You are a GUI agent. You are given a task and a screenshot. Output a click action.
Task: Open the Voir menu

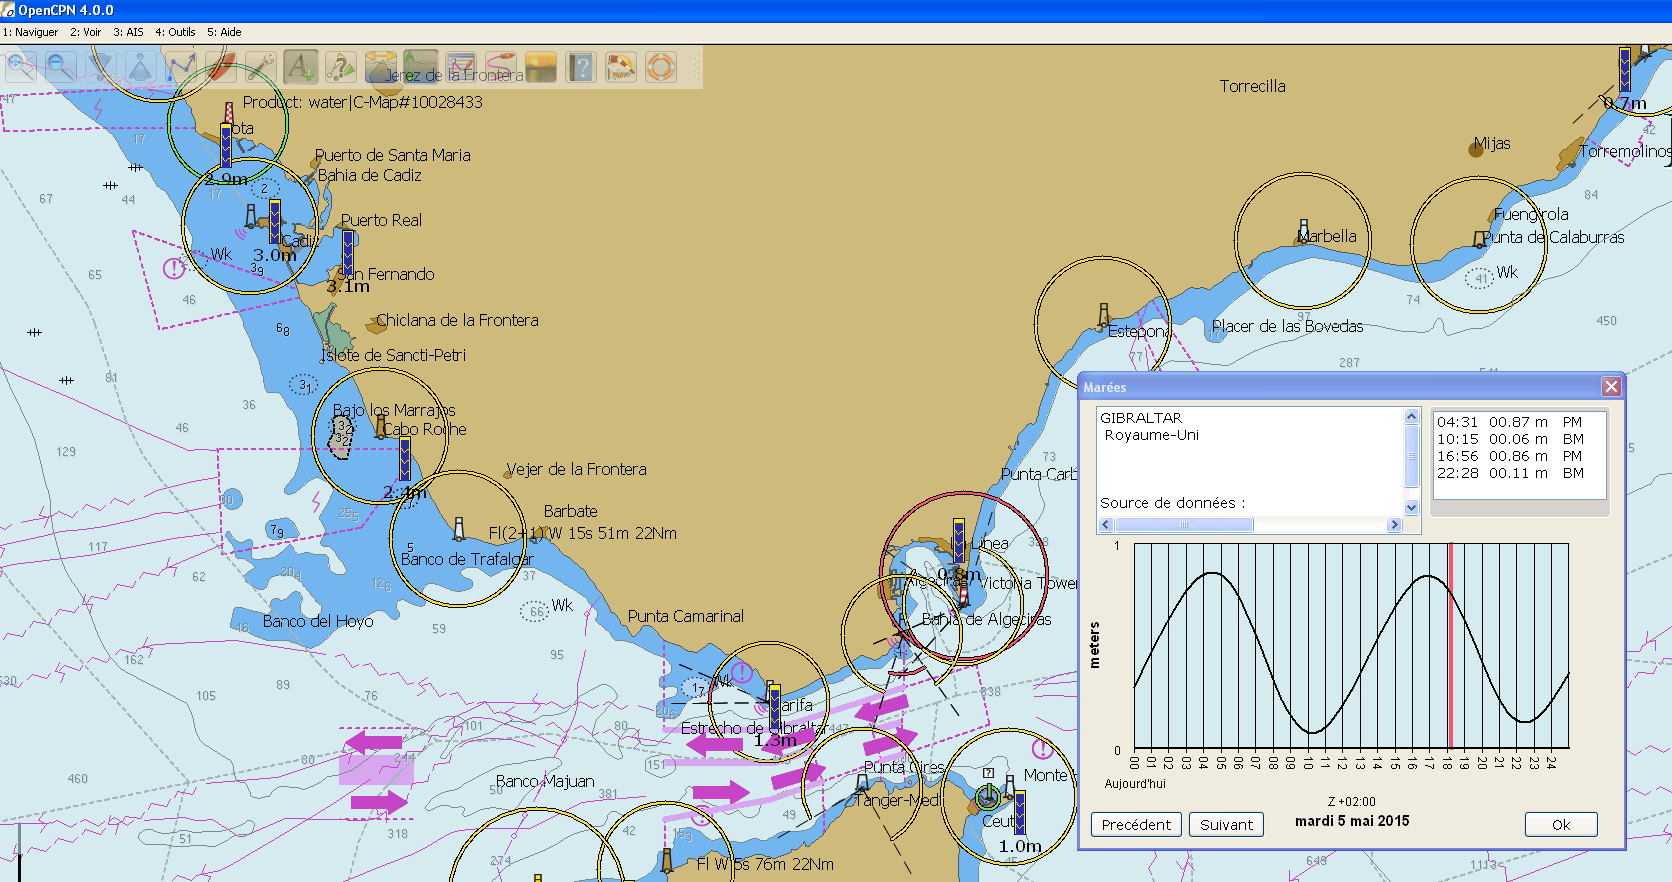tap(85, 32)
